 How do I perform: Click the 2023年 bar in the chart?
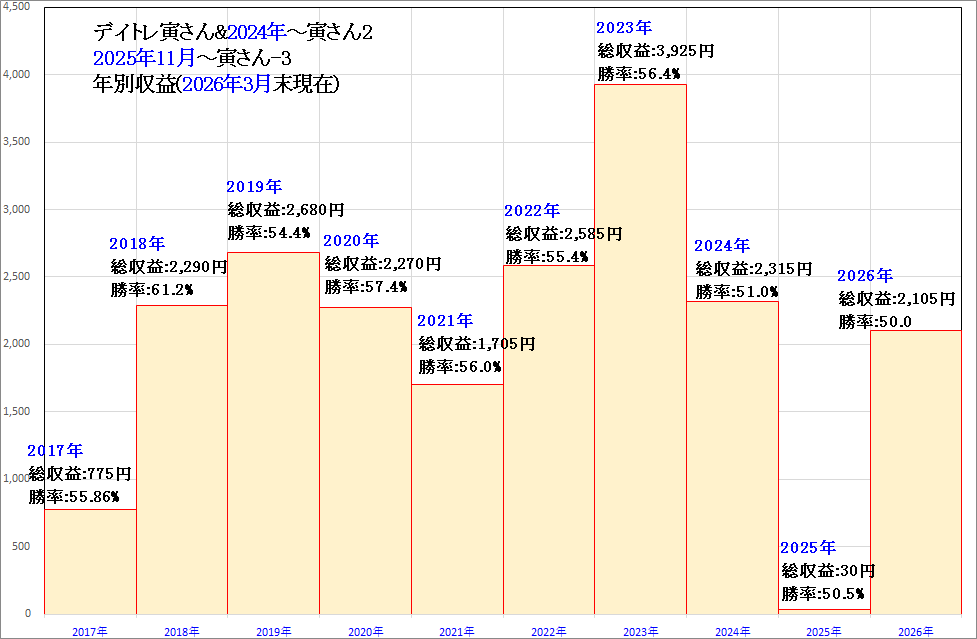coord(640,350)
